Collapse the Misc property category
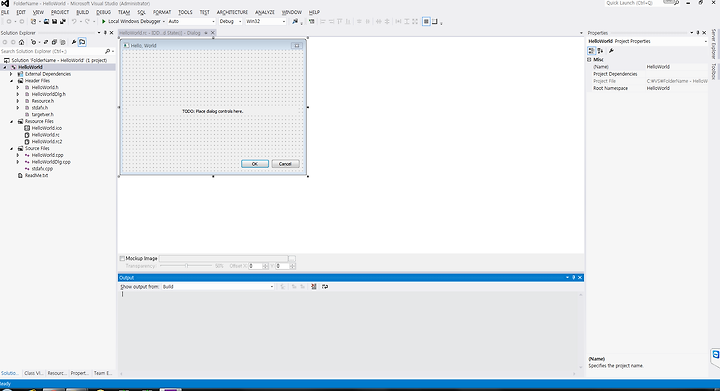 pyautogui.click(x=589, y=59)
